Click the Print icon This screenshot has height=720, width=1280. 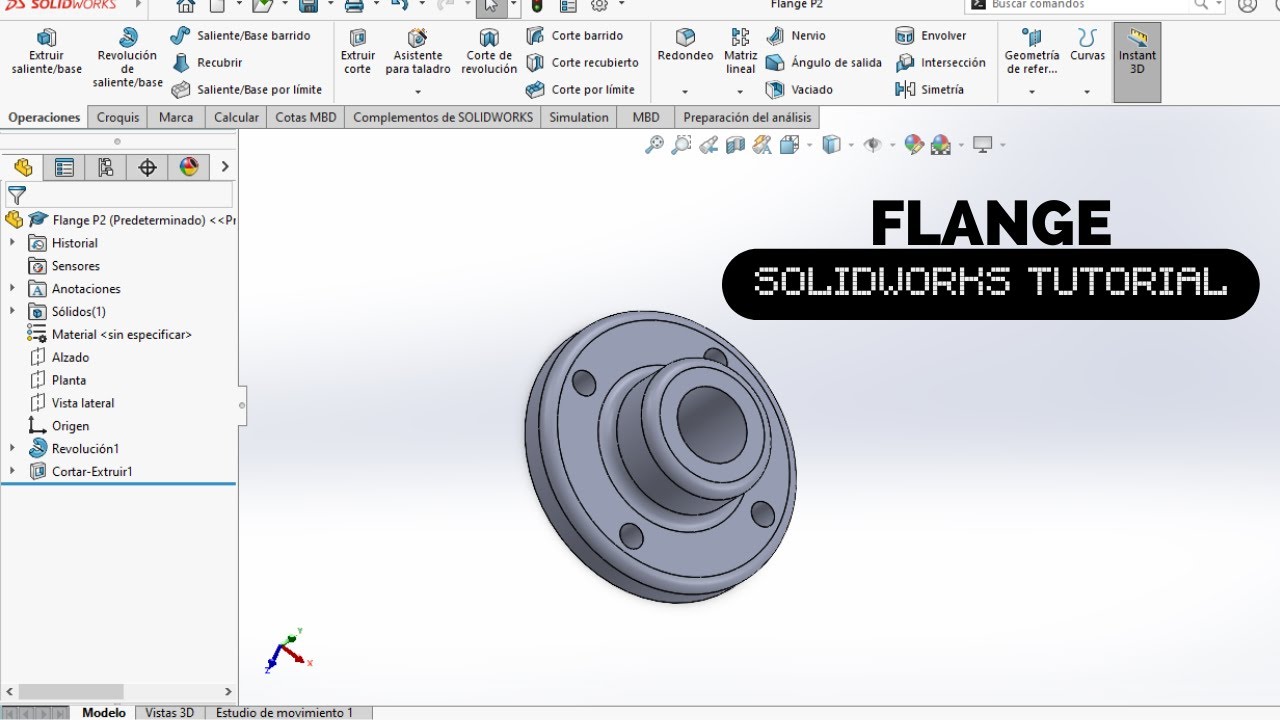353,5
